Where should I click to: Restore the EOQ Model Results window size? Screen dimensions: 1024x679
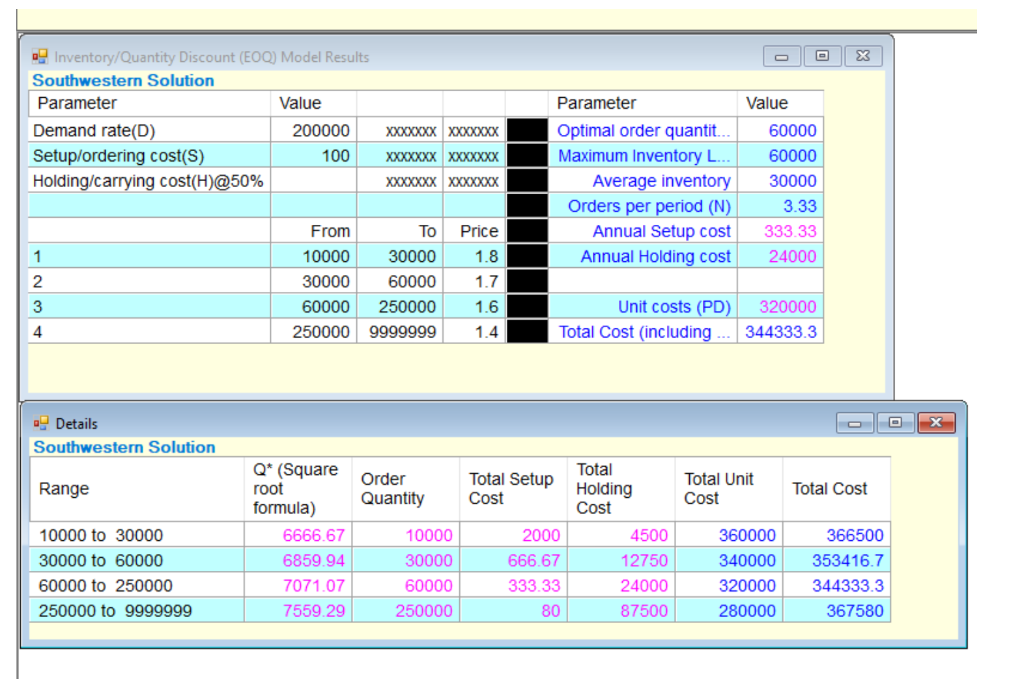(822, 57)
